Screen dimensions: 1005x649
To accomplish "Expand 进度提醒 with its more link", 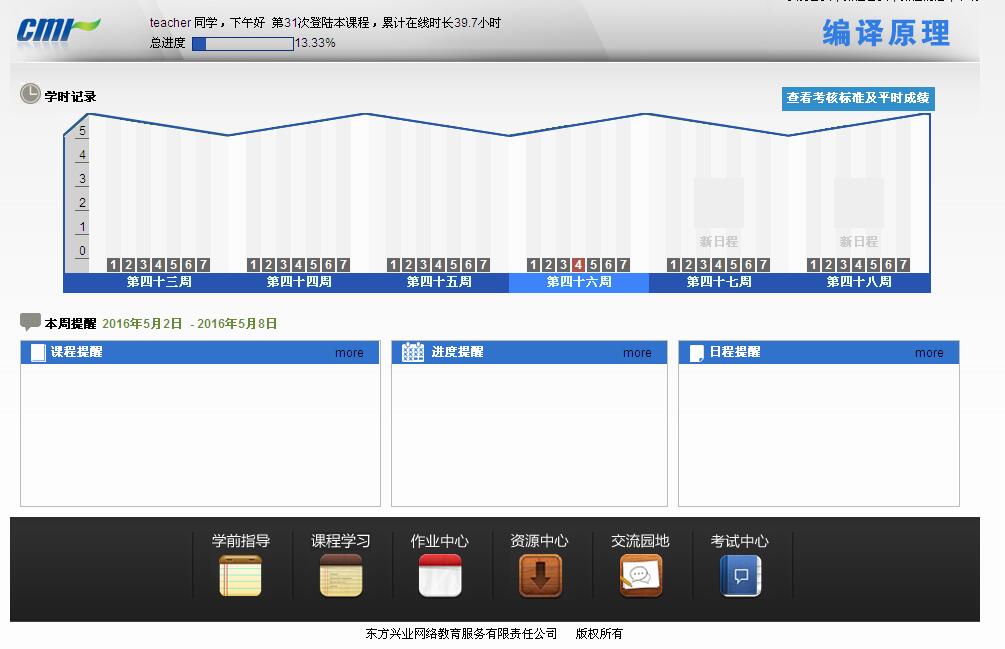I will (637, 353).
